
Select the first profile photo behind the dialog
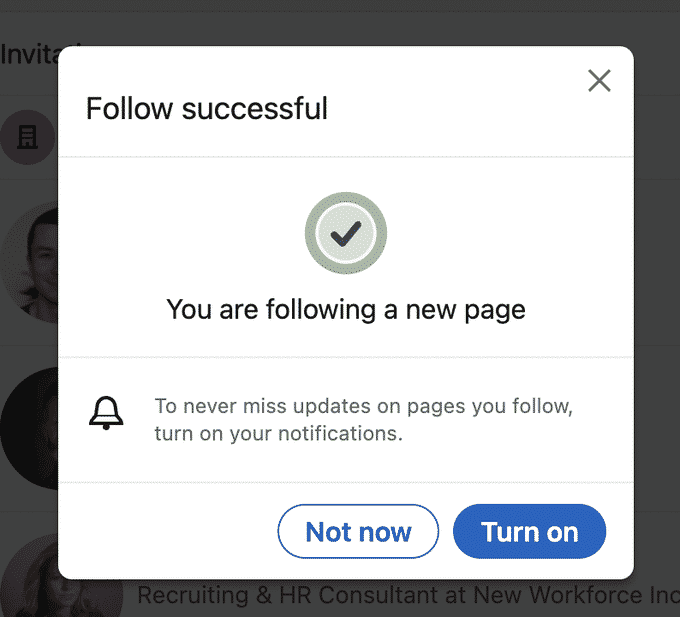pyautogui.click(x=30, y=260)
